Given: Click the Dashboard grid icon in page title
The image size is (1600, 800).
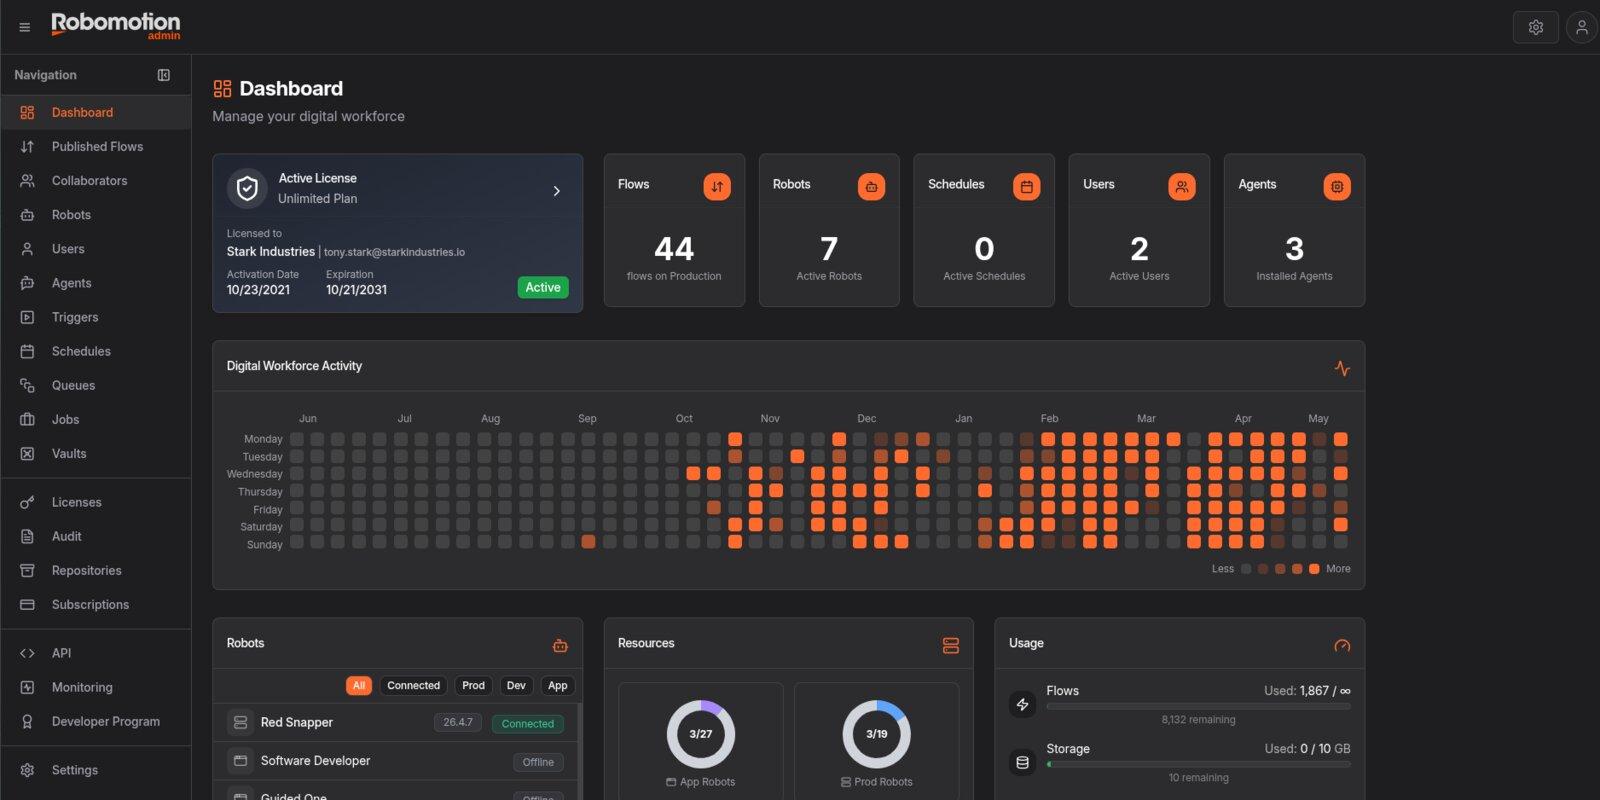Looking at the screenshot, I should (222, 89).
